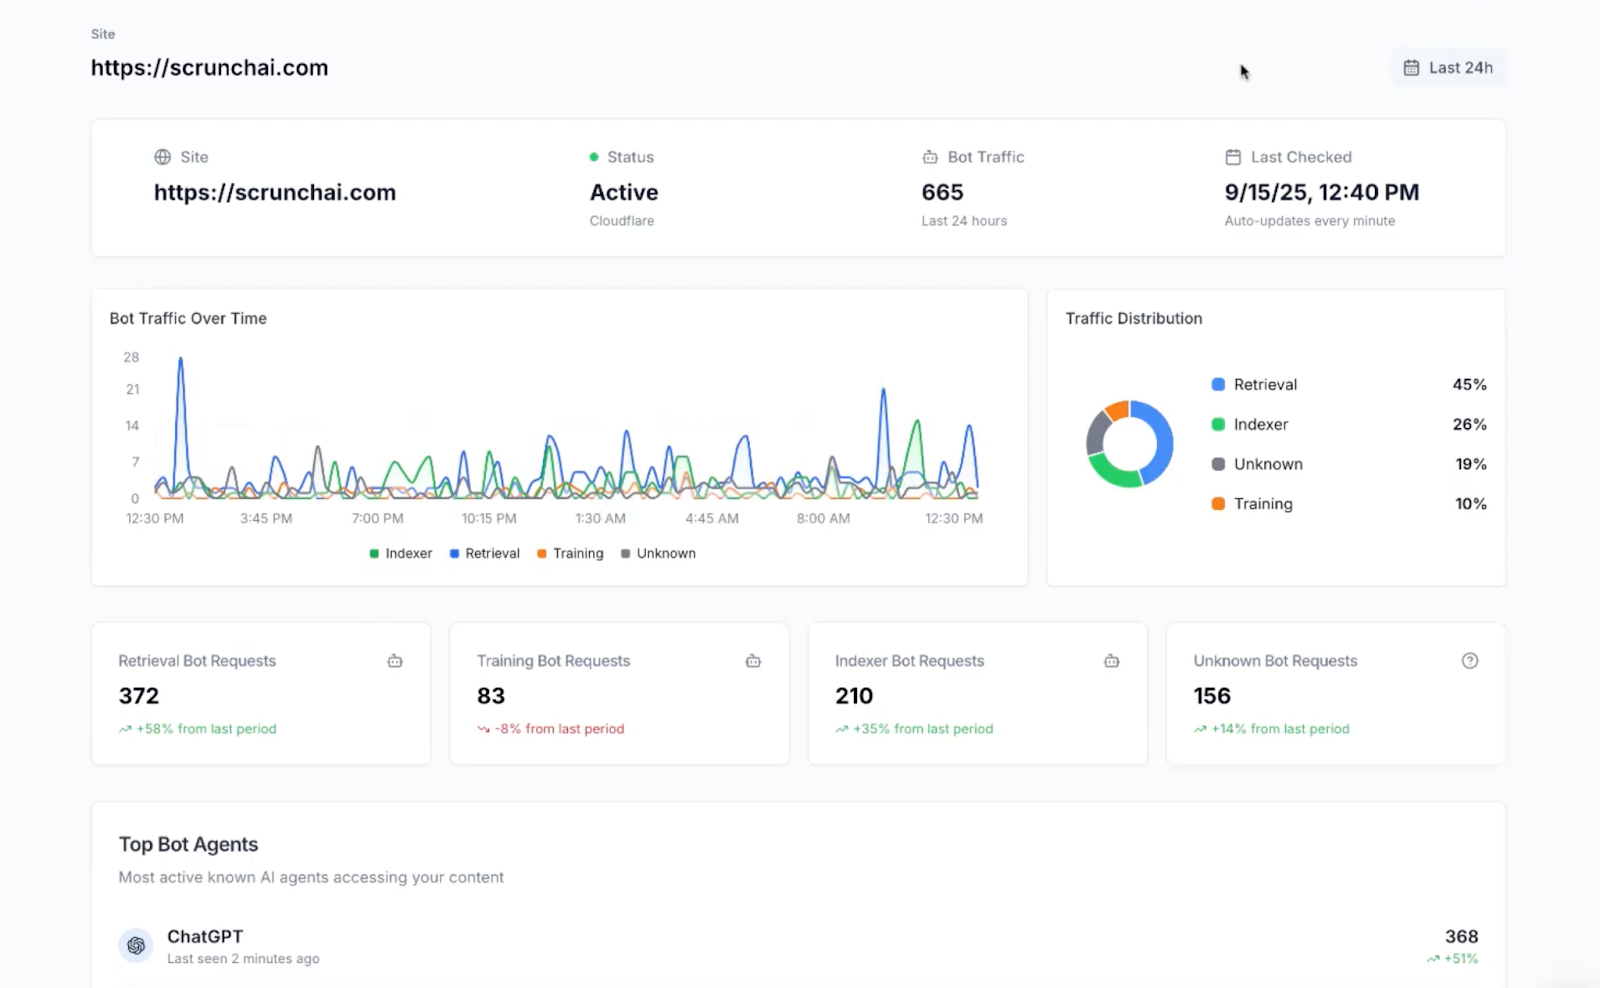The image size is (1600, 988).
Task: Click the https://scrunchai.com link in site card
Action: tap(275, 192)
